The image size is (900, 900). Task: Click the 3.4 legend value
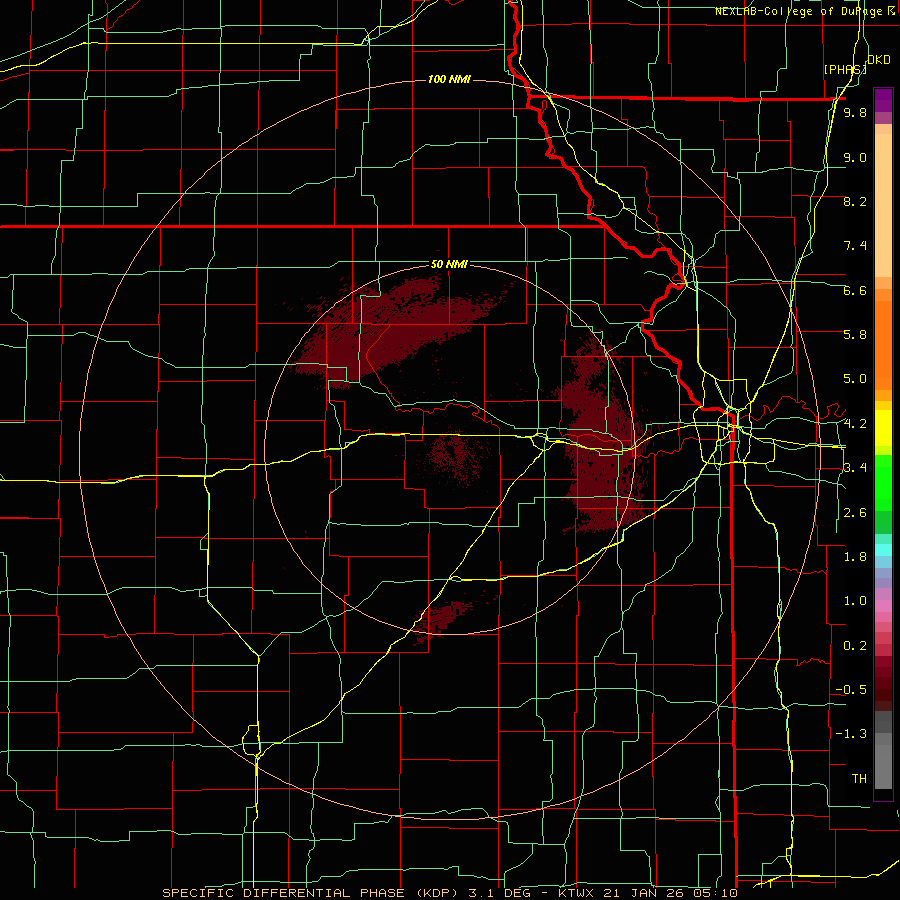tap(855, 468)
